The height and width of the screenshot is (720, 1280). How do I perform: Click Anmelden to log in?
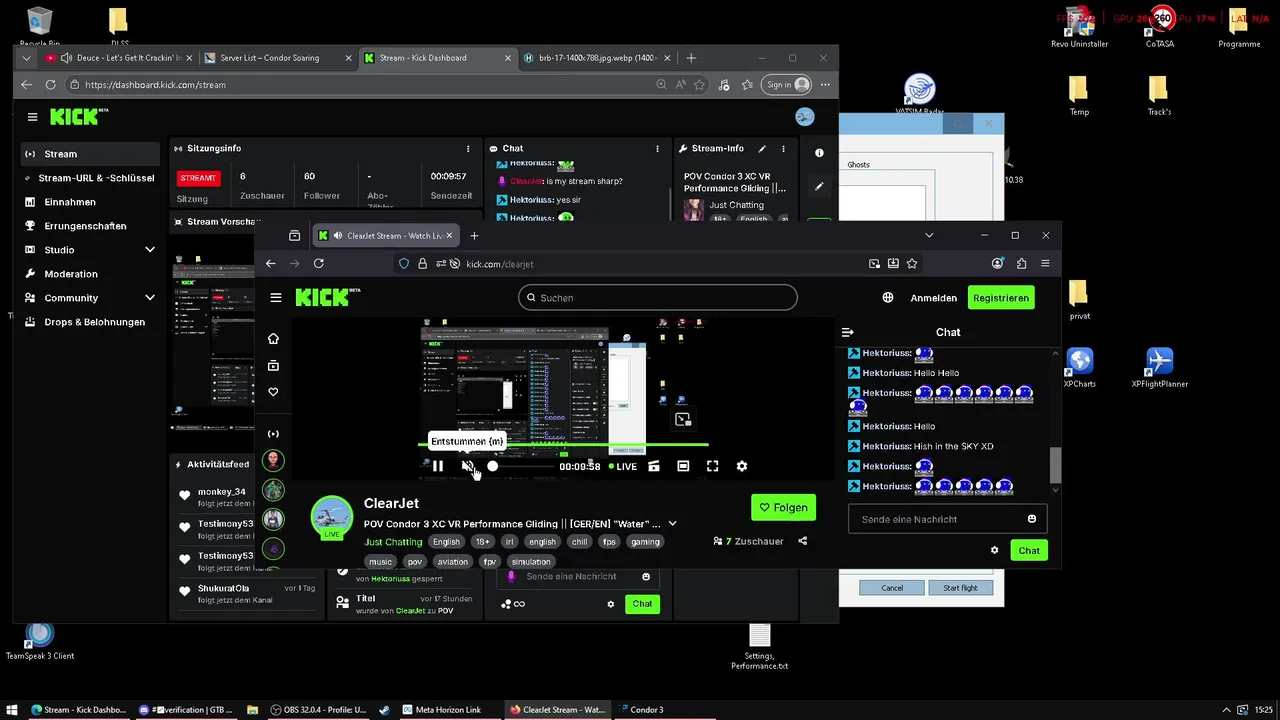pyautogui.click(x=934, y=298)
